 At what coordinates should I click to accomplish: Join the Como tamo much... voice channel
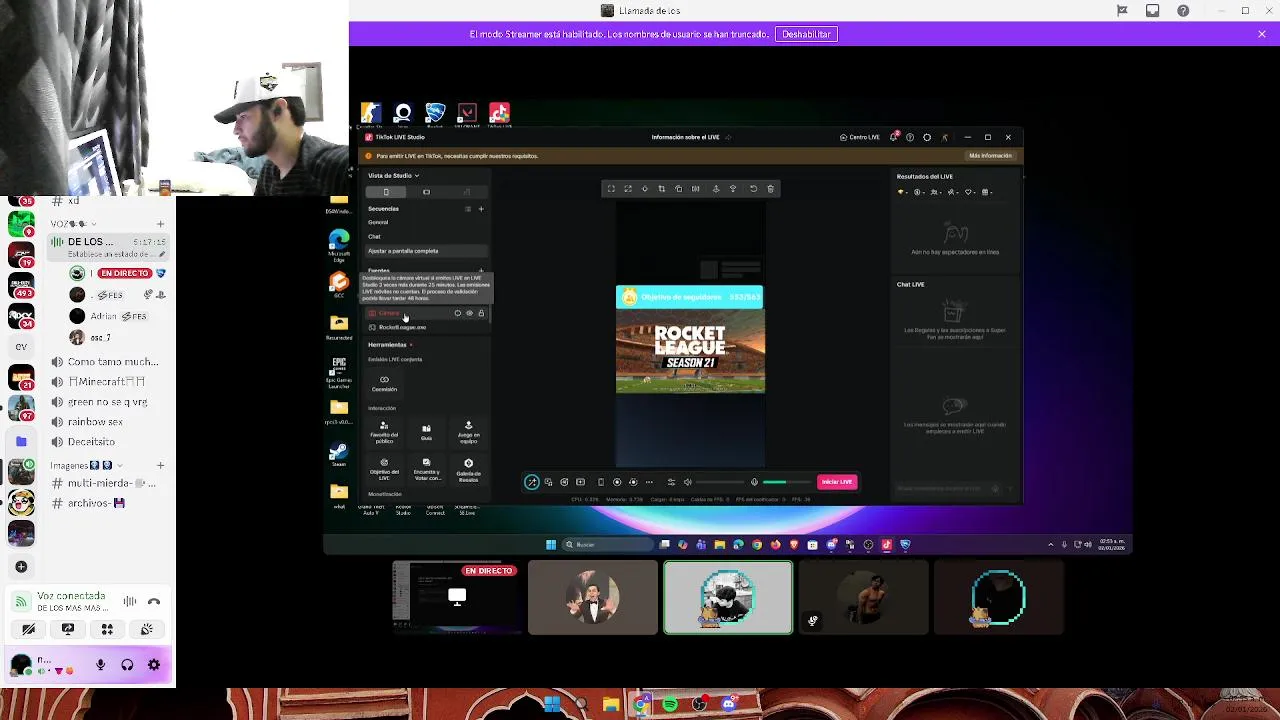click(x=108, y=362)
